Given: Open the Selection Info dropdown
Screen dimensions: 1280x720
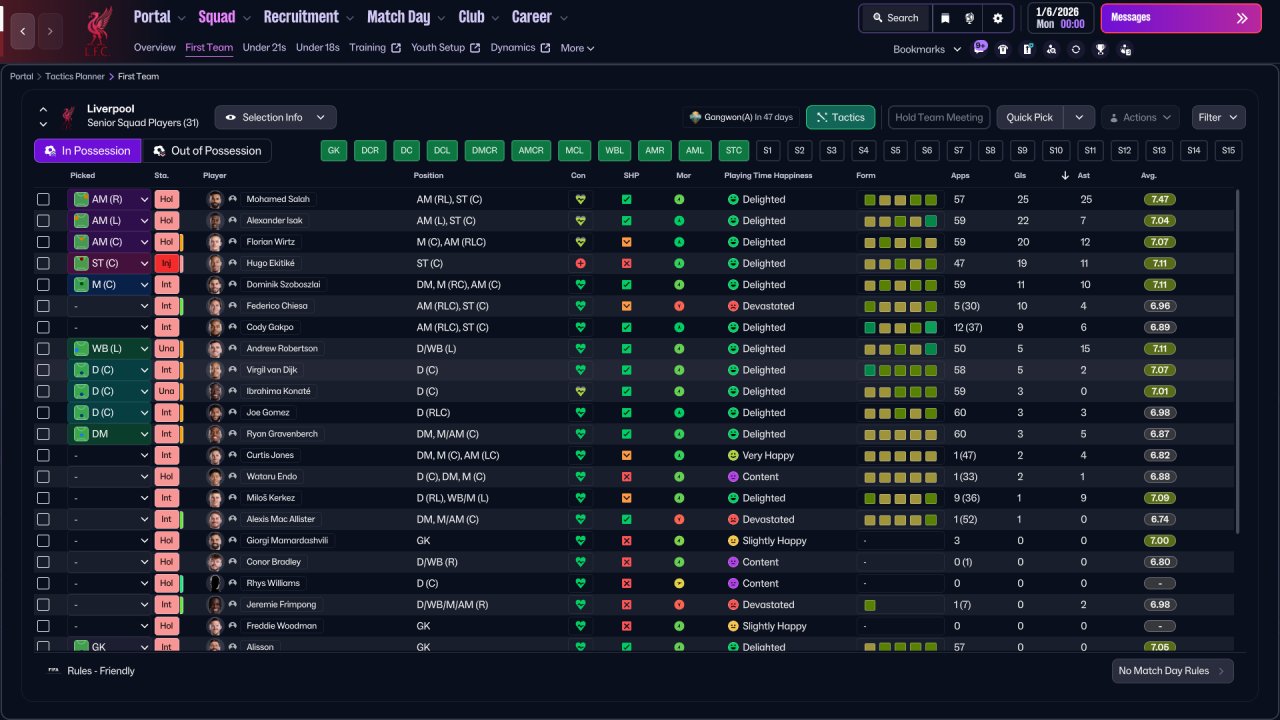Looking at the screenshot, I should point(276,117).
